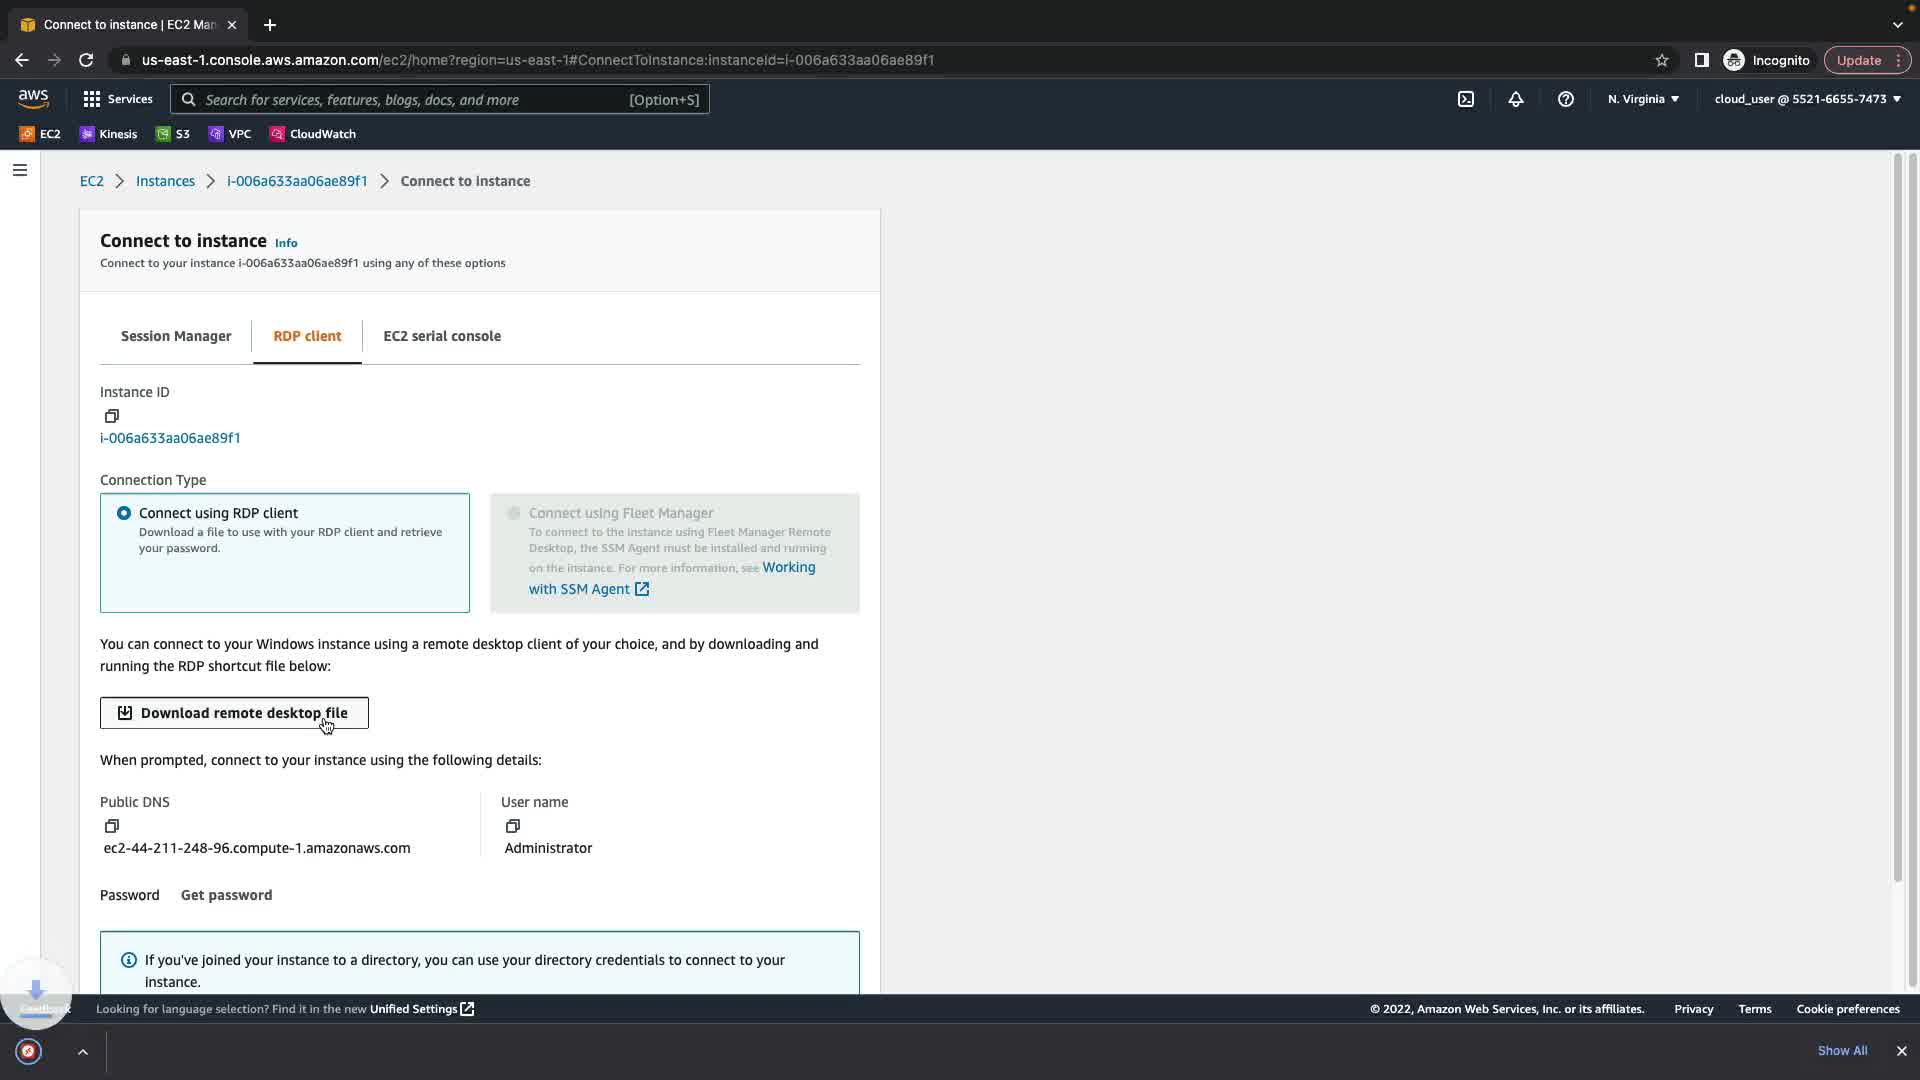Copy the User name value
Screen dimensions: 1920x1080
[x=512, y=826]
